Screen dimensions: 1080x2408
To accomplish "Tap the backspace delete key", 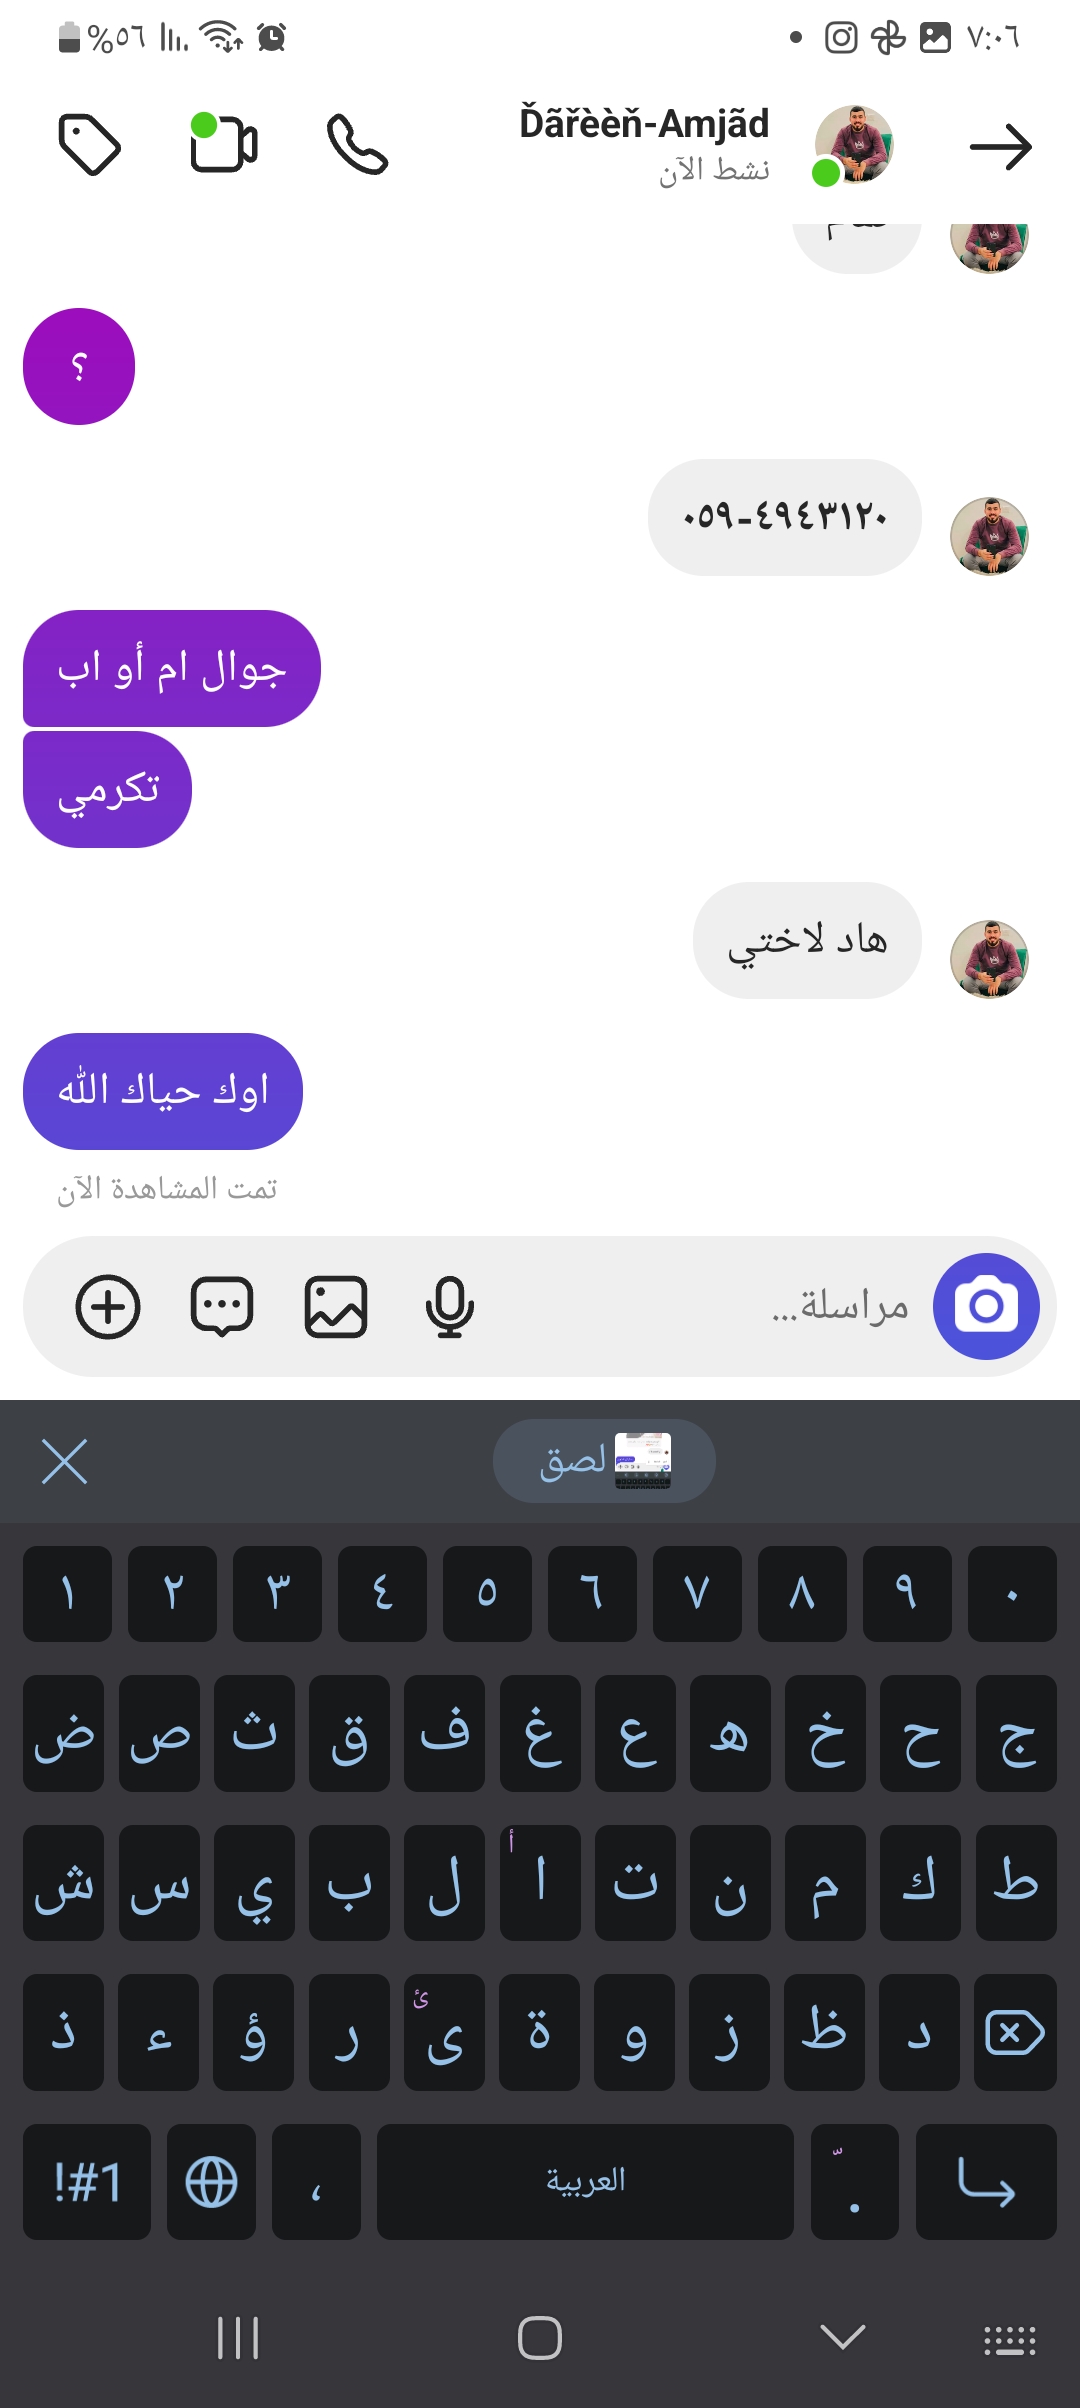I will pyautogui.click(x=1015, y=2033).
